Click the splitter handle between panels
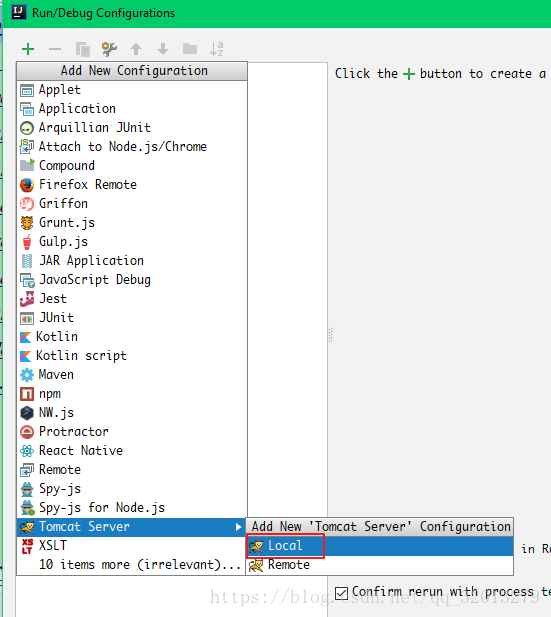This screenshot has height=617, width=551. click(x=331, y=335)
